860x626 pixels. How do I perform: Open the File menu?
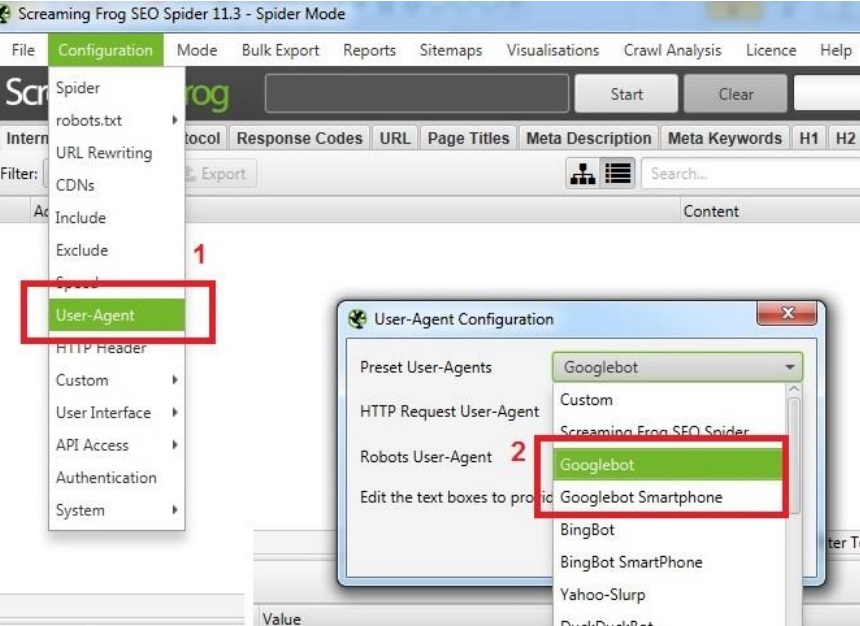[x=23, y=50]
